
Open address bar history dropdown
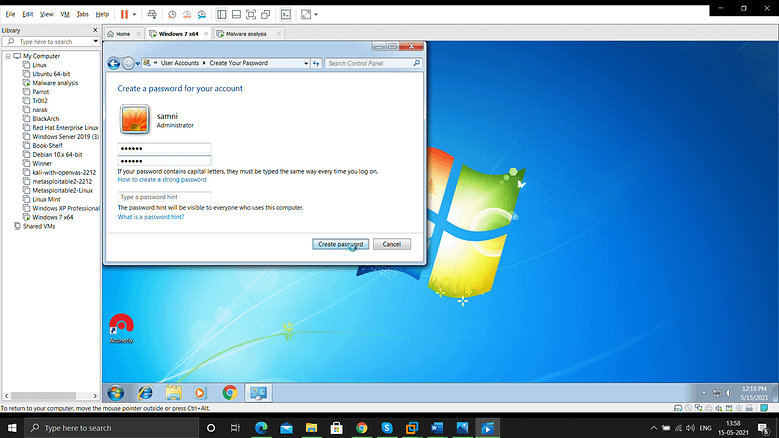[306, 63]
